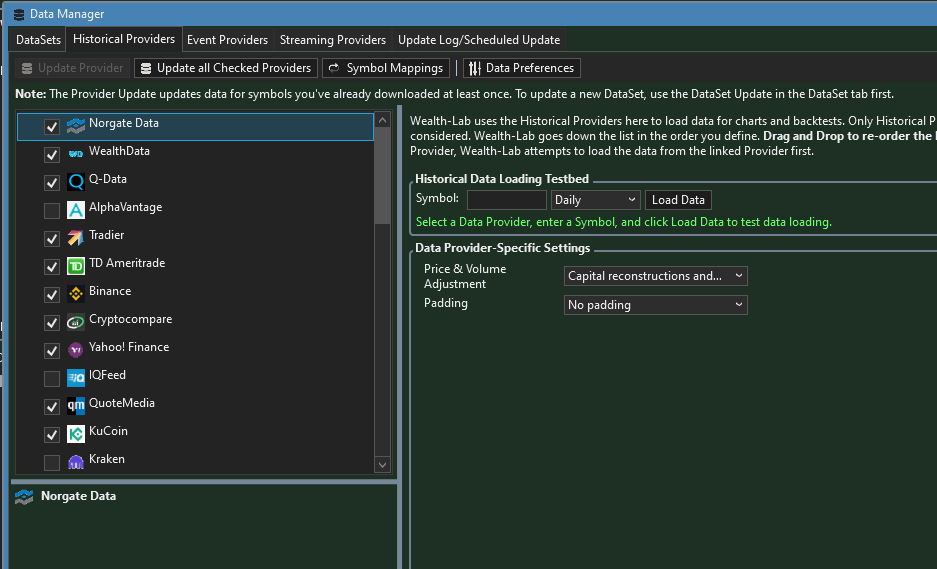Click the AlphaVantage provider icon
The width and height of the screenshot is (937, 569).
point(76,210)
